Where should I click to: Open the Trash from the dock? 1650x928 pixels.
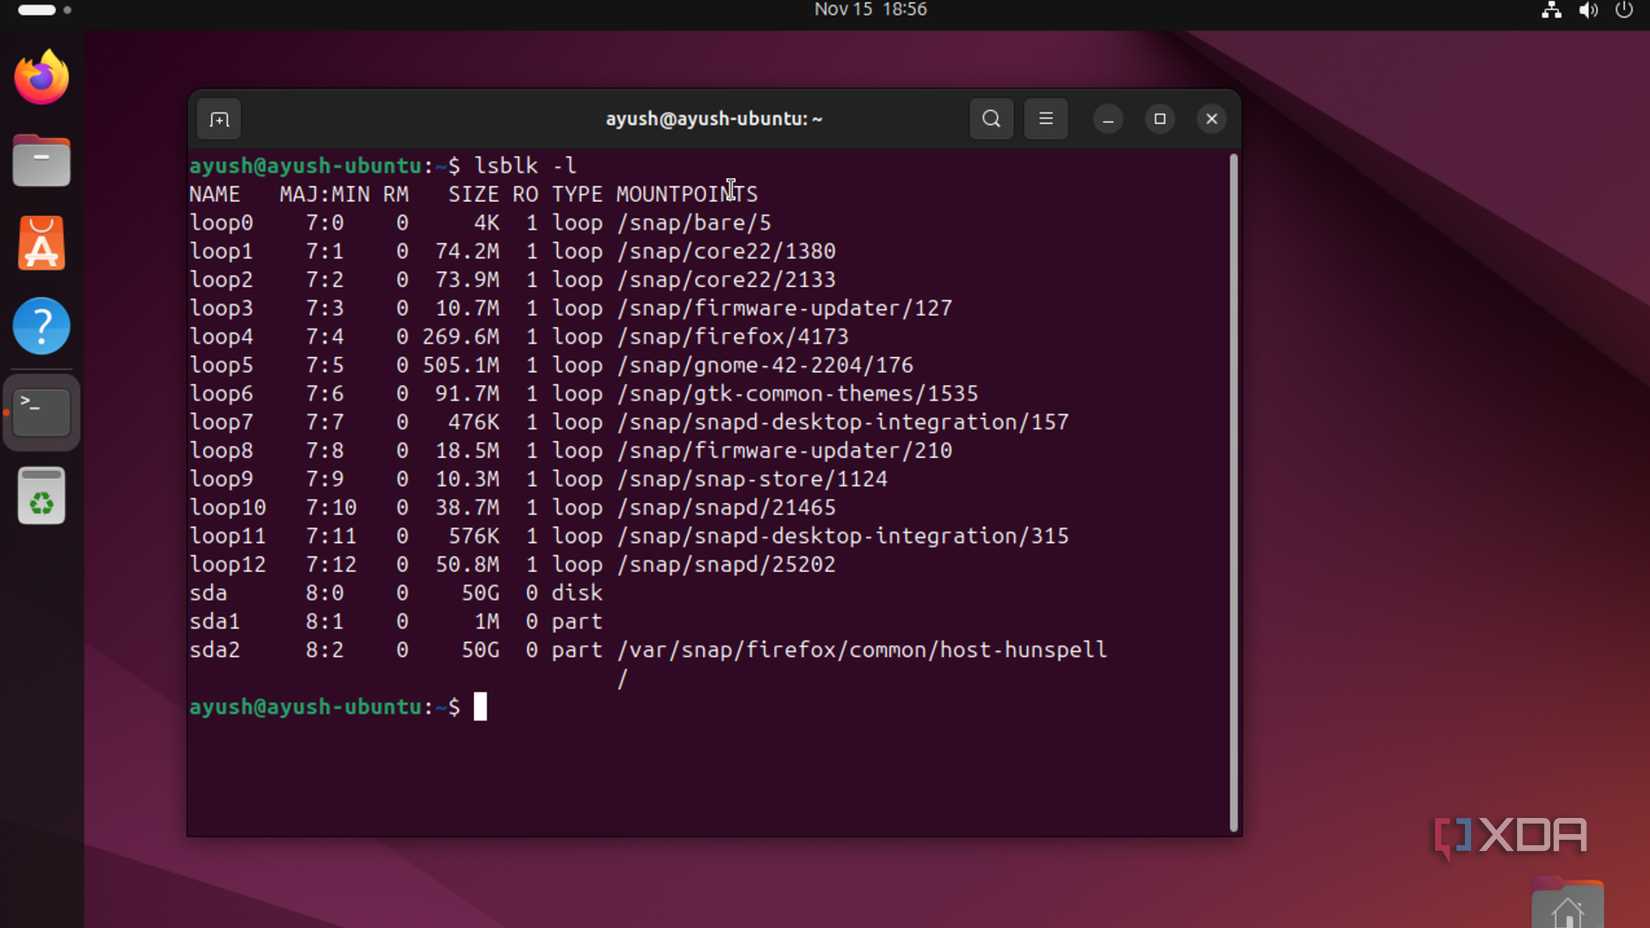click(x=42, y=496)
